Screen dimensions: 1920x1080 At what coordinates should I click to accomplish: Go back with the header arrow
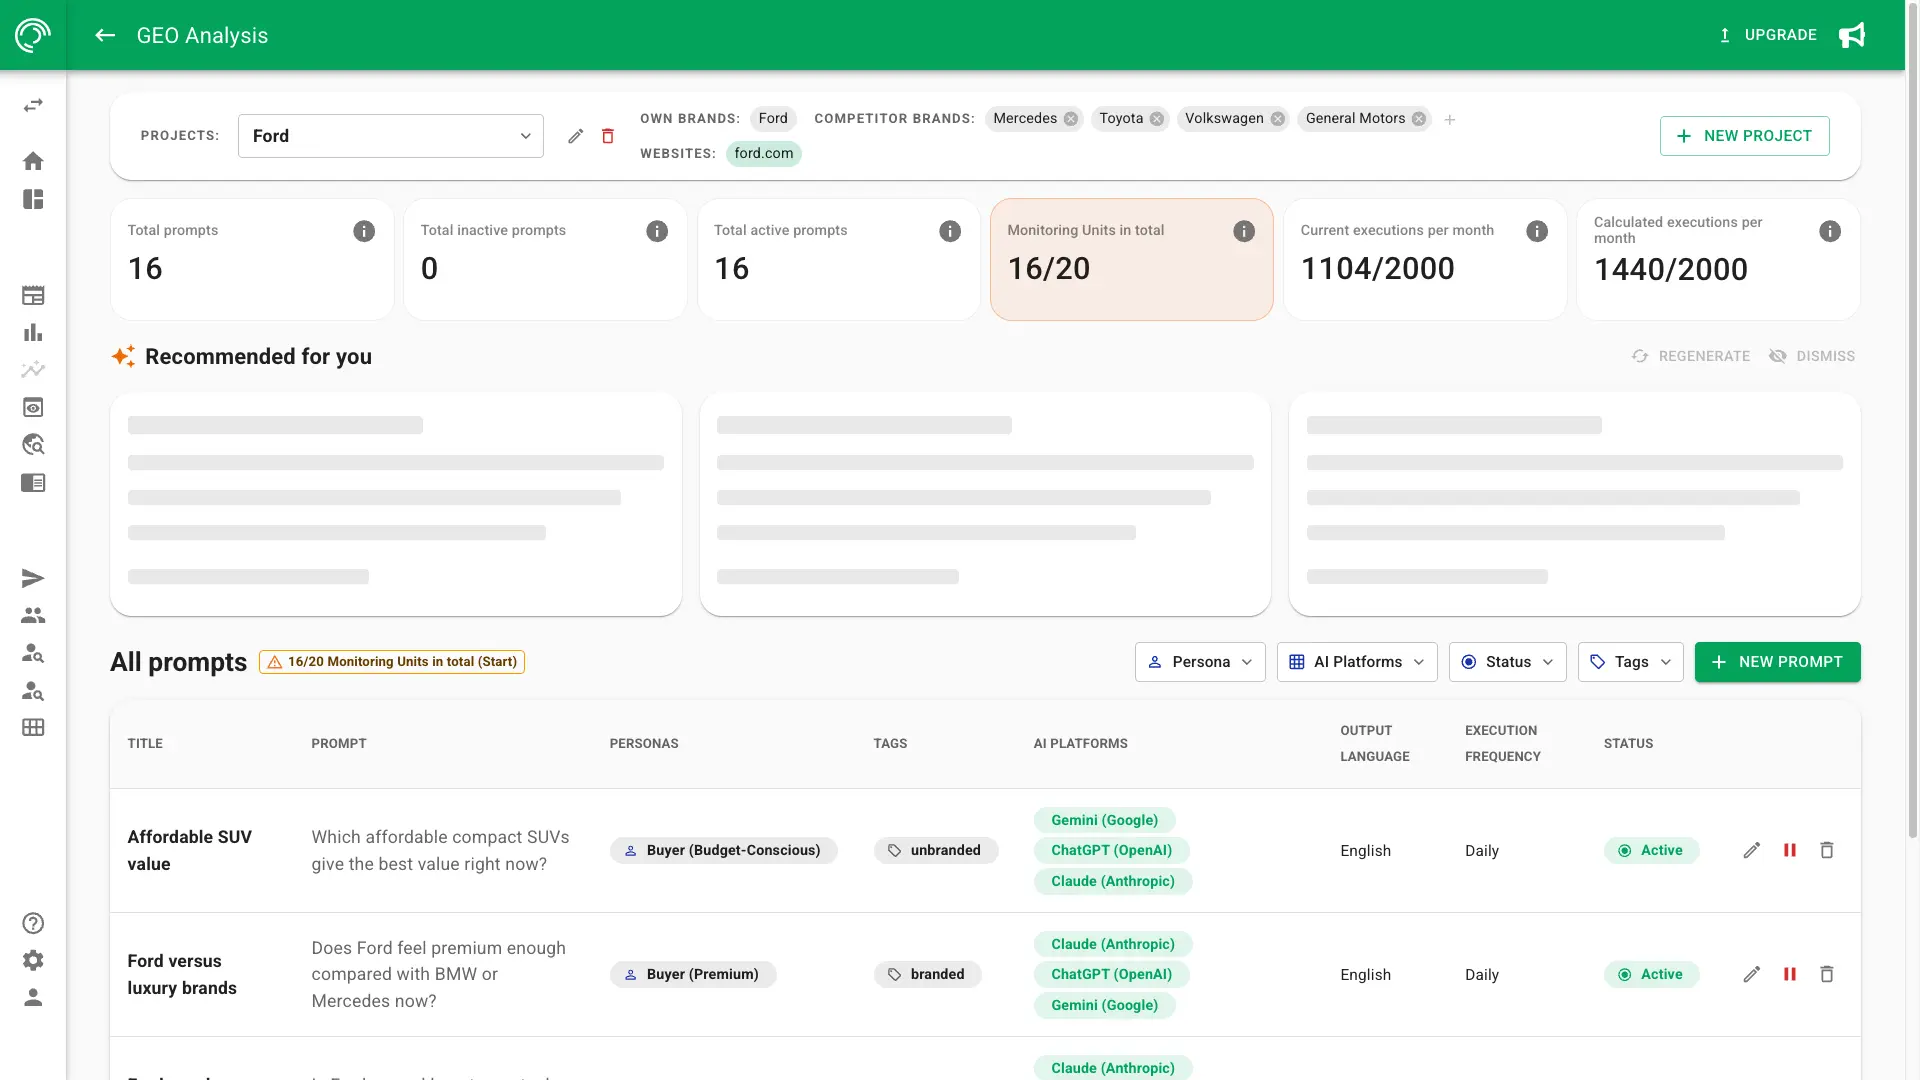pos(105,35)
